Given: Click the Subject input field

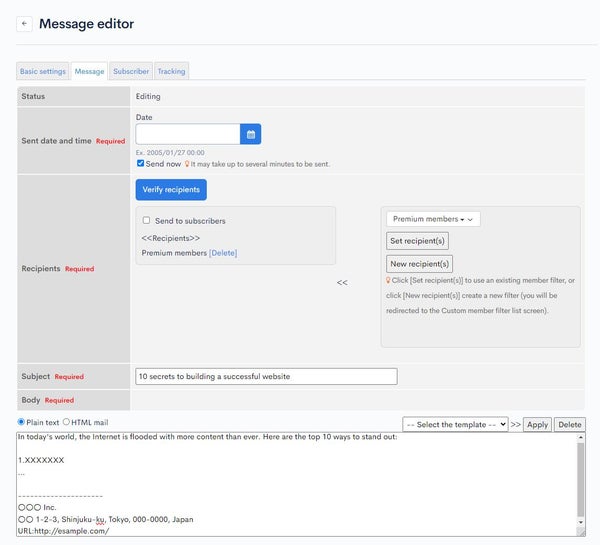Looking at the screenshot, I should coord(266,377).
